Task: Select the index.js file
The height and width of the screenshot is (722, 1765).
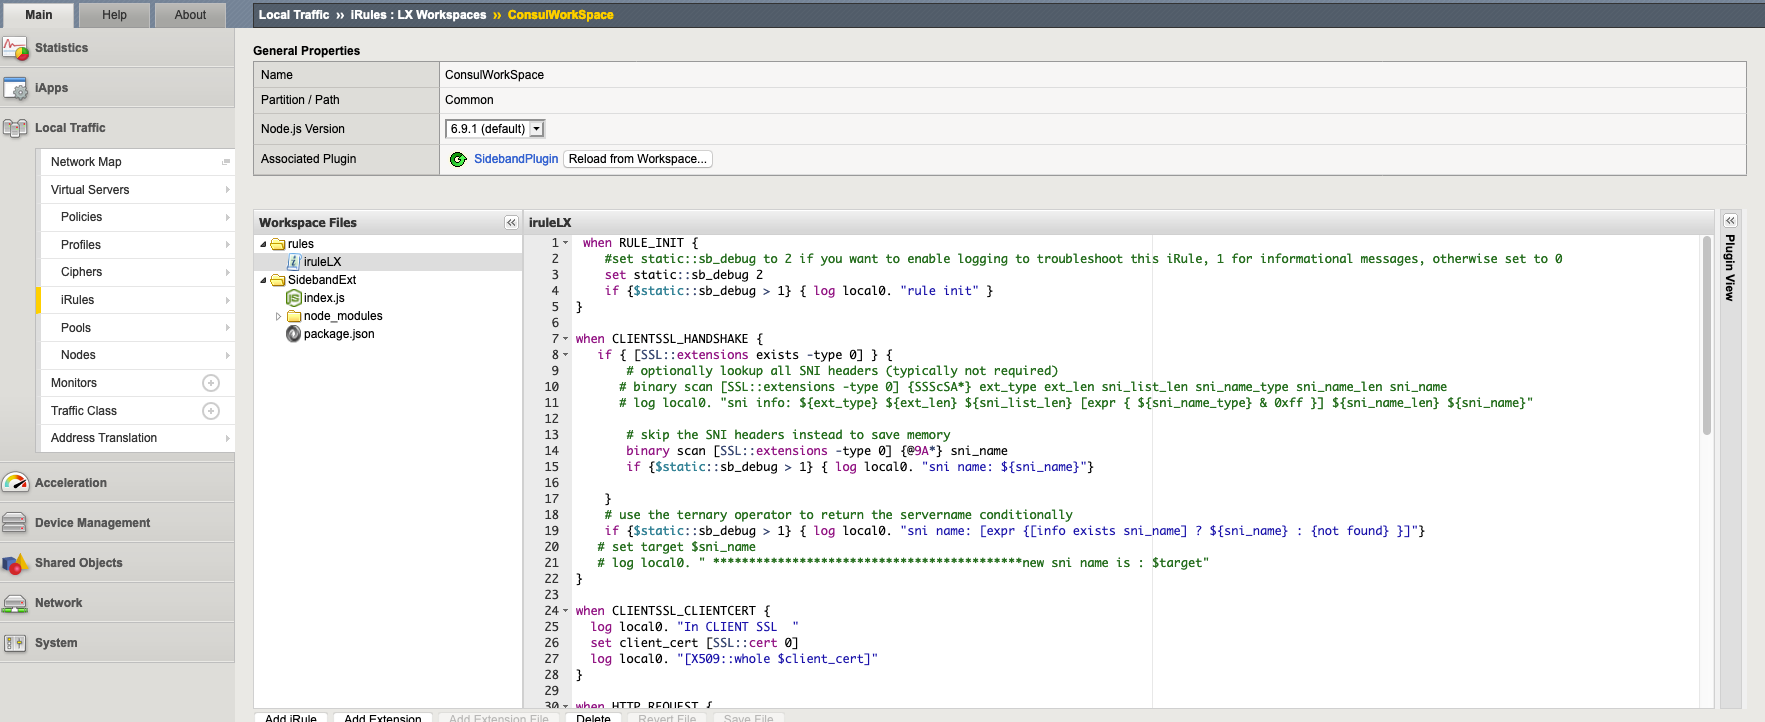Action: point(324,298)
